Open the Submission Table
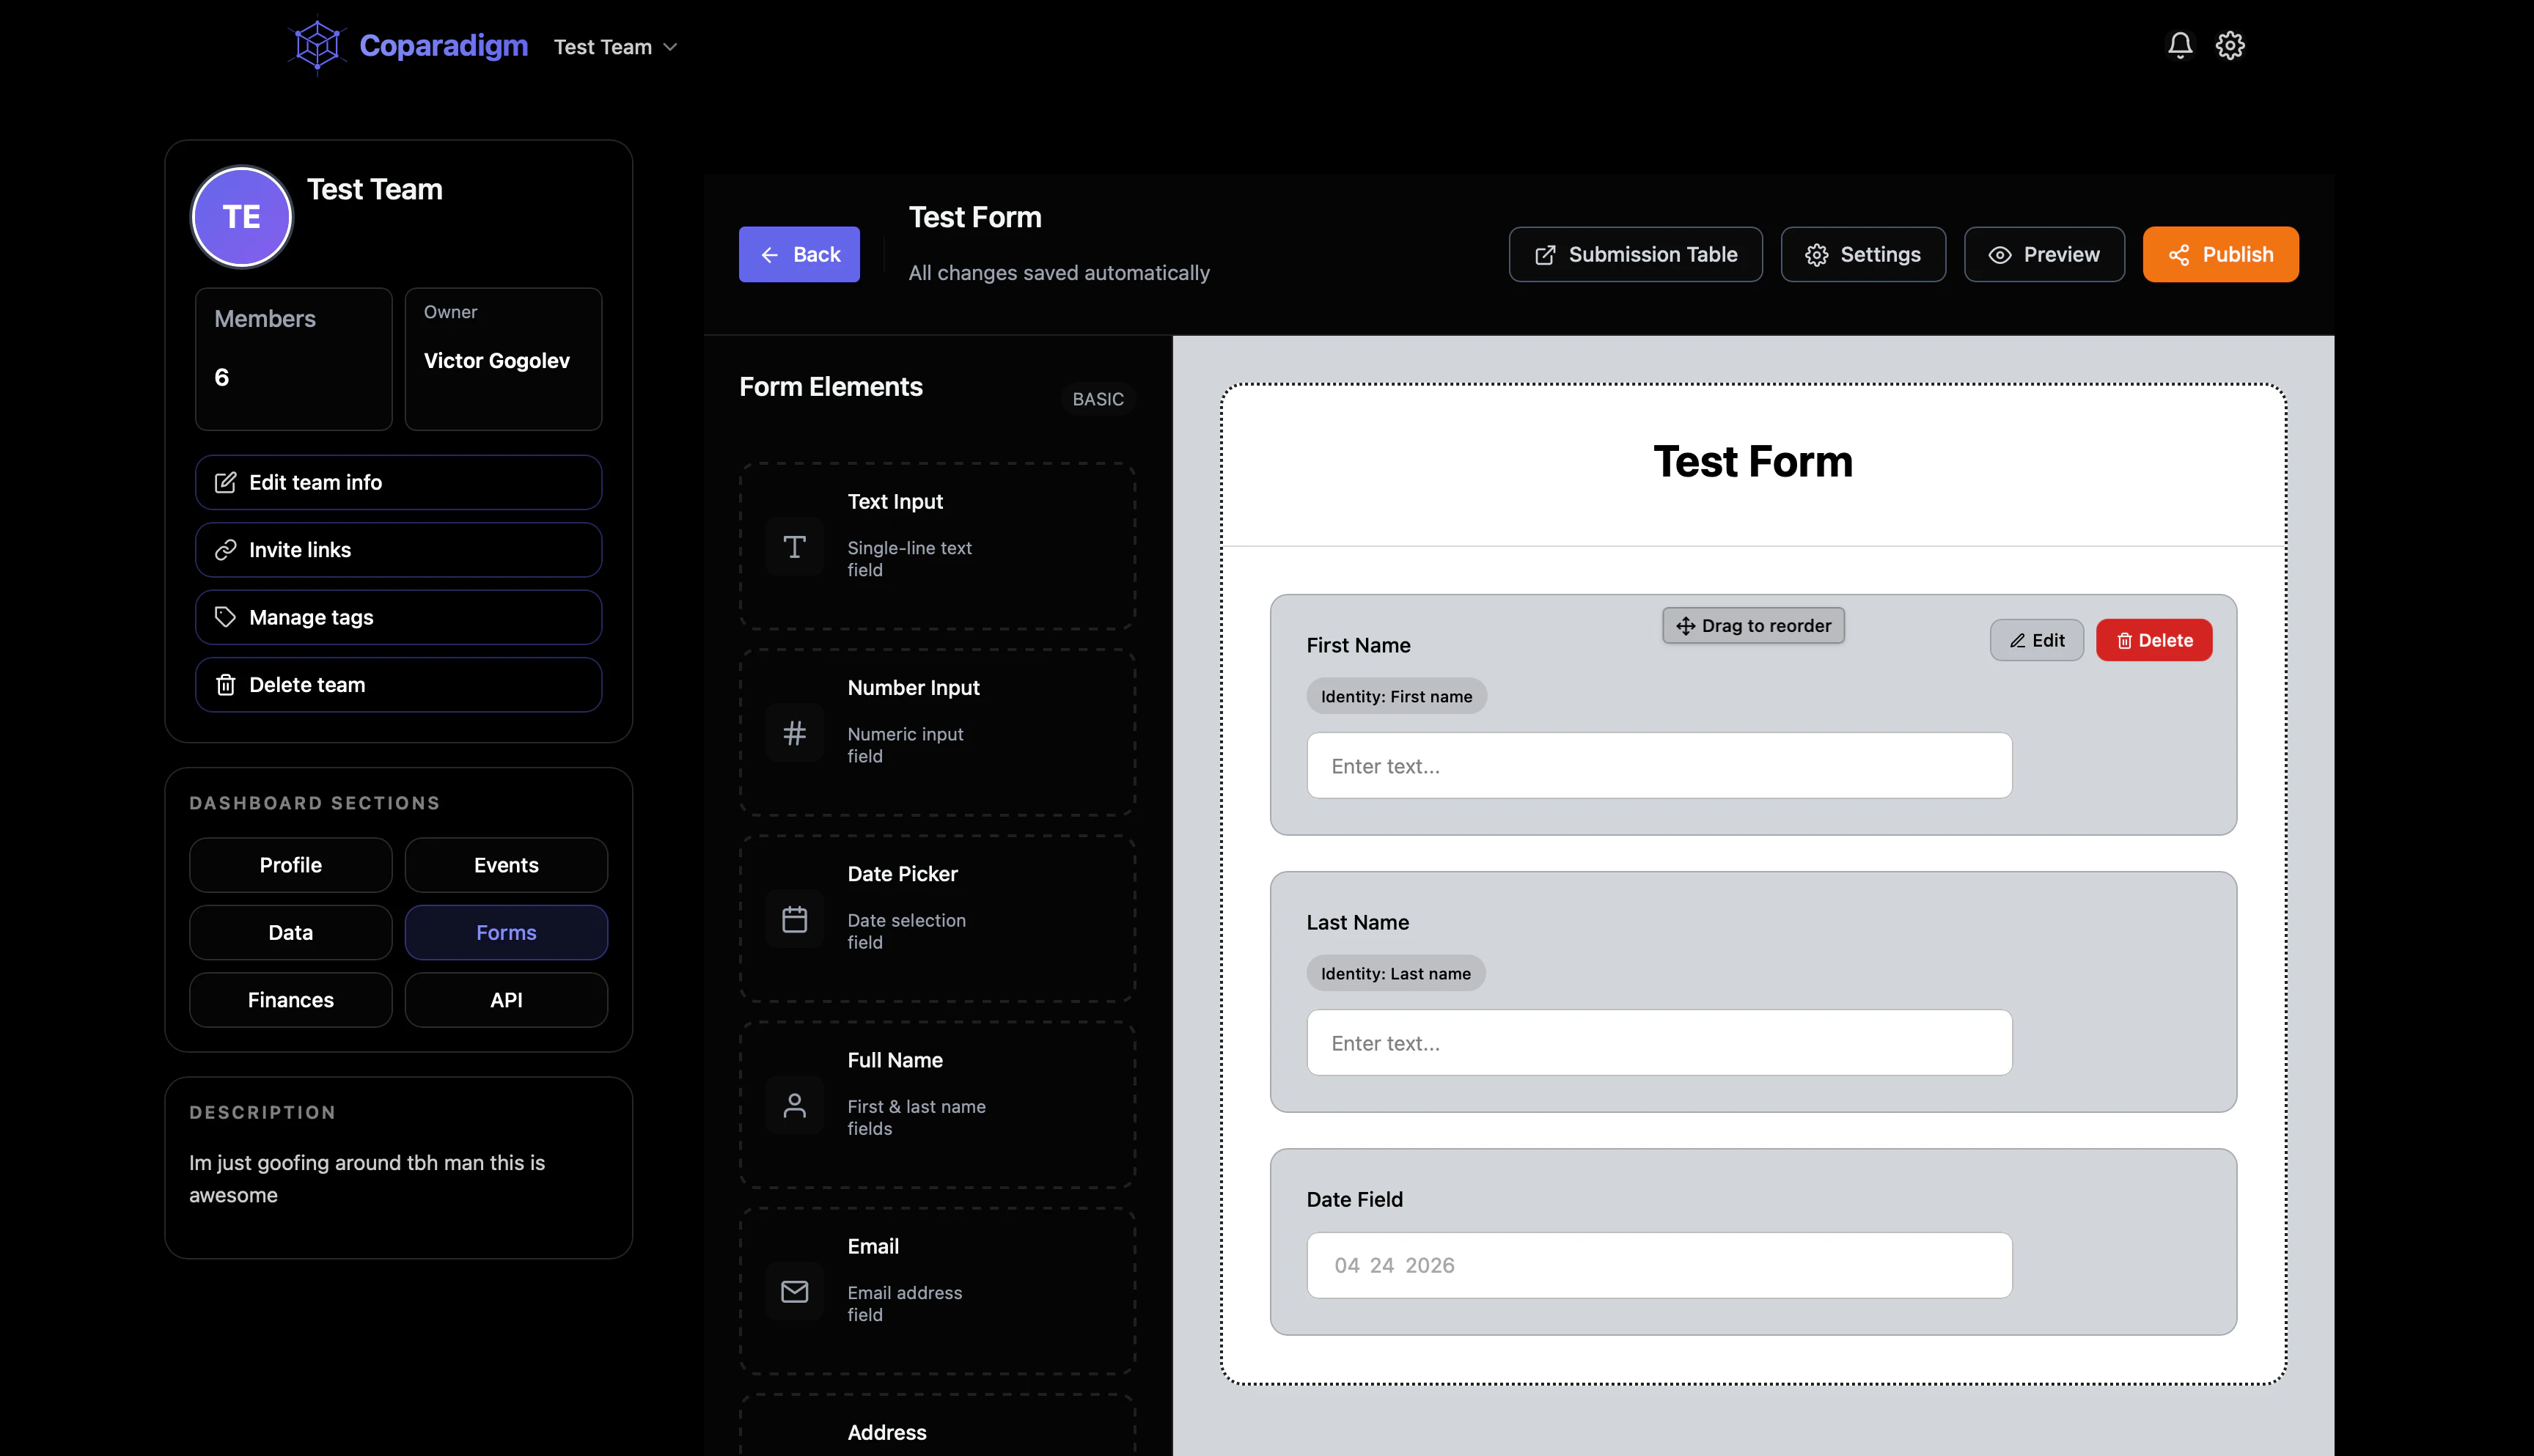 coord(1635,254)
